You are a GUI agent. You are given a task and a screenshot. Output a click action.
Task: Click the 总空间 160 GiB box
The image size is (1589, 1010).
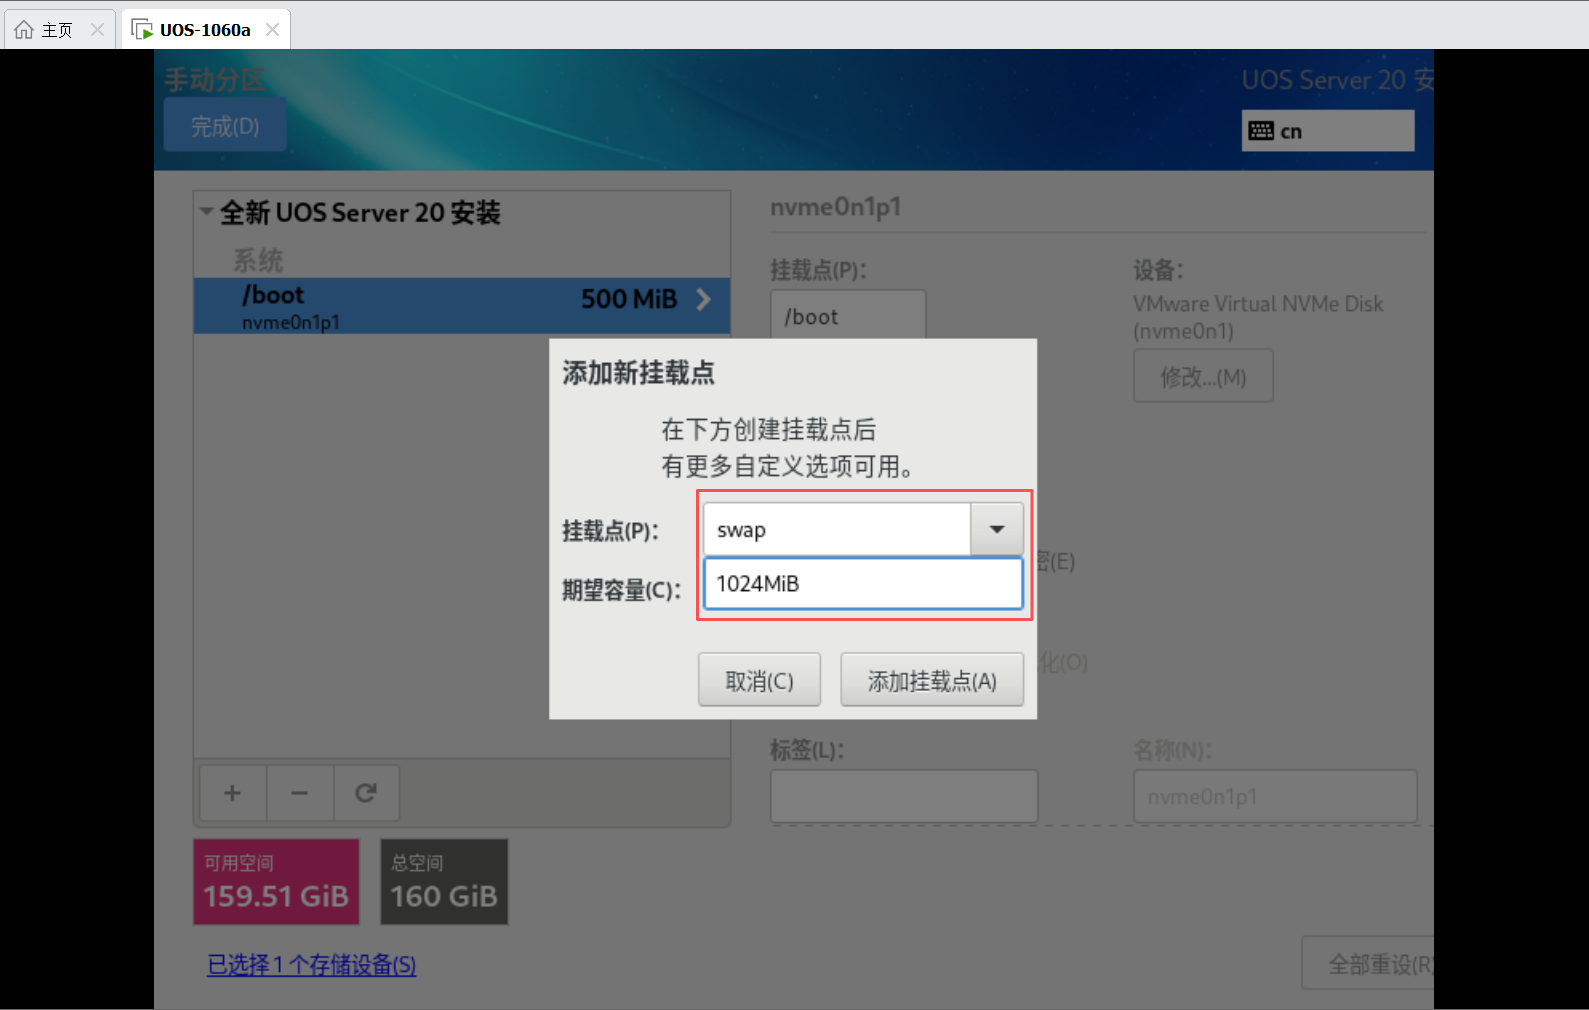tap(444, 882)
